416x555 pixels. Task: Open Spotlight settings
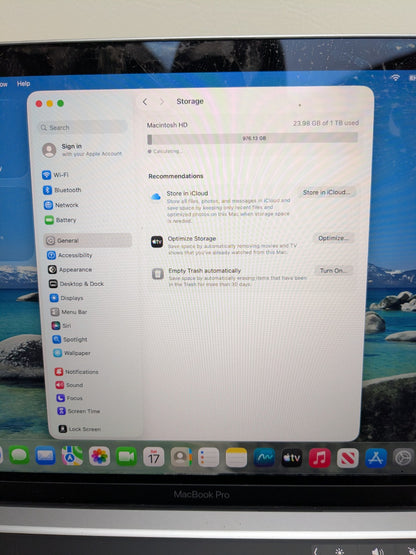(70, 339)
